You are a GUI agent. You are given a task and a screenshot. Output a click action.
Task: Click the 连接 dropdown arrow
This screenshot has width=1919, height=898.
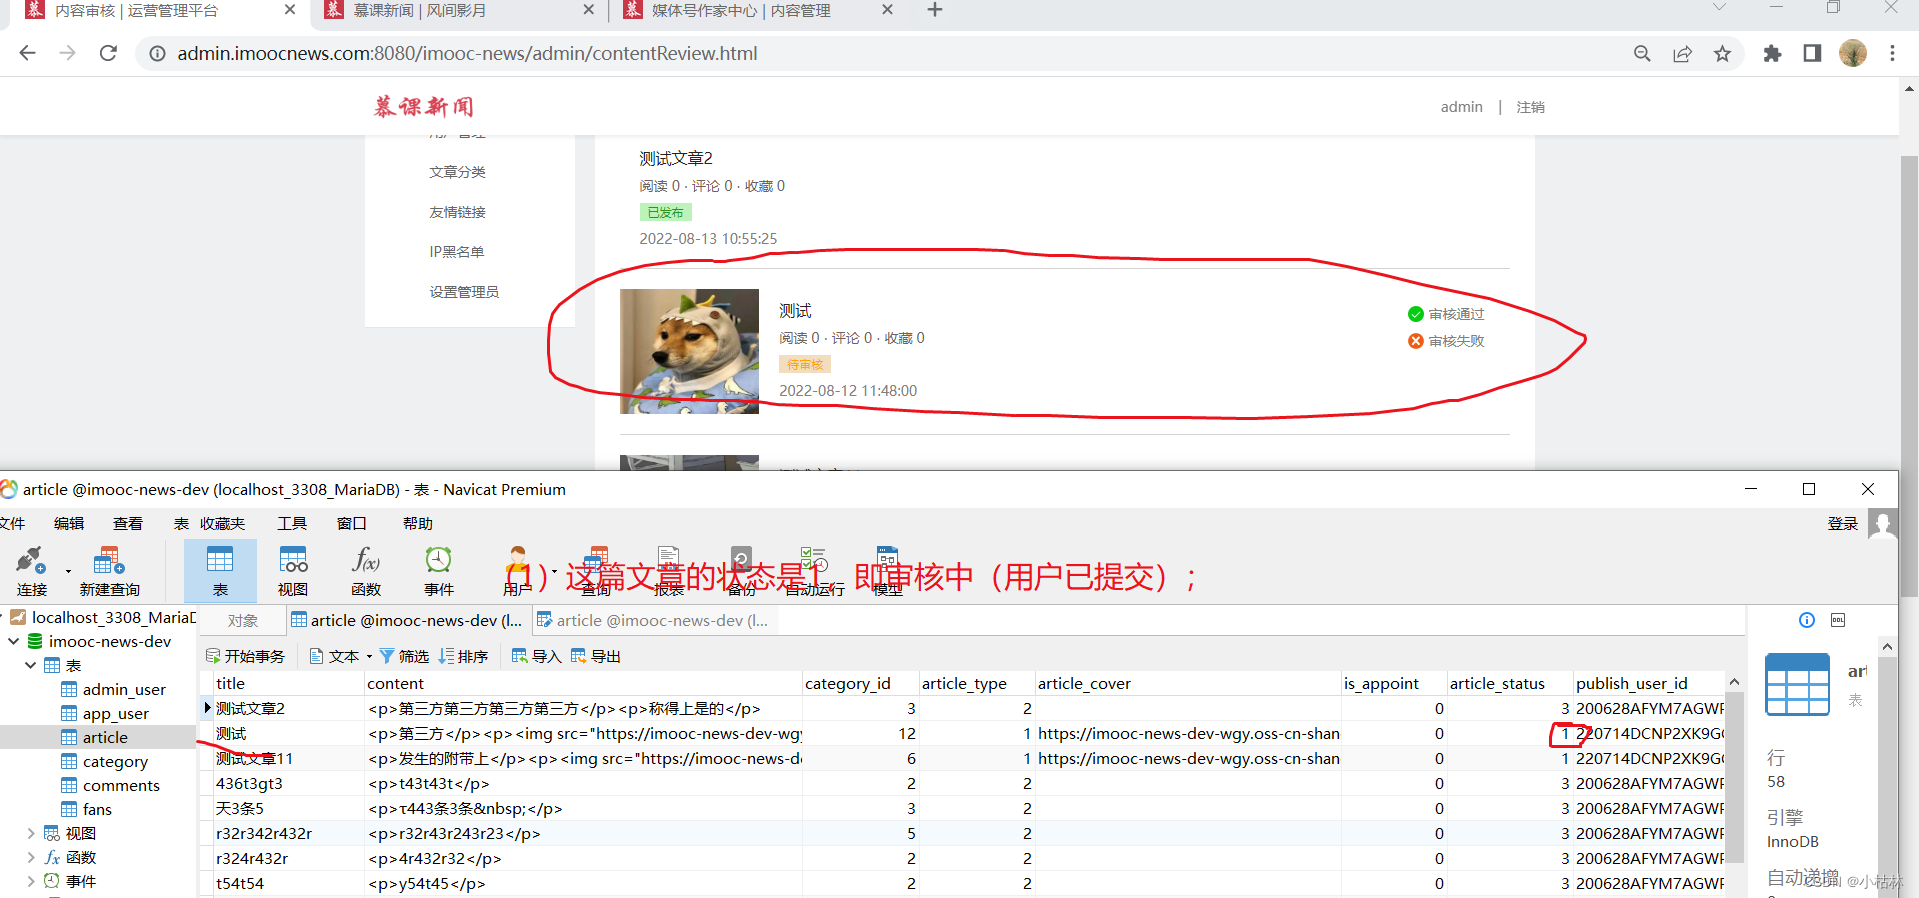click(68, 571)
